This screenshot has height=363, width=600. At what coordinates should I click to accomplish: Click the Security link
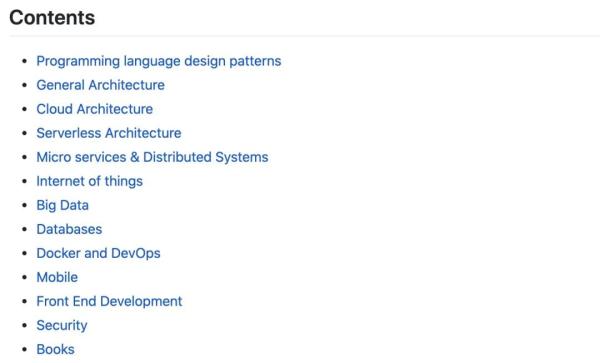tap(62, 326)
